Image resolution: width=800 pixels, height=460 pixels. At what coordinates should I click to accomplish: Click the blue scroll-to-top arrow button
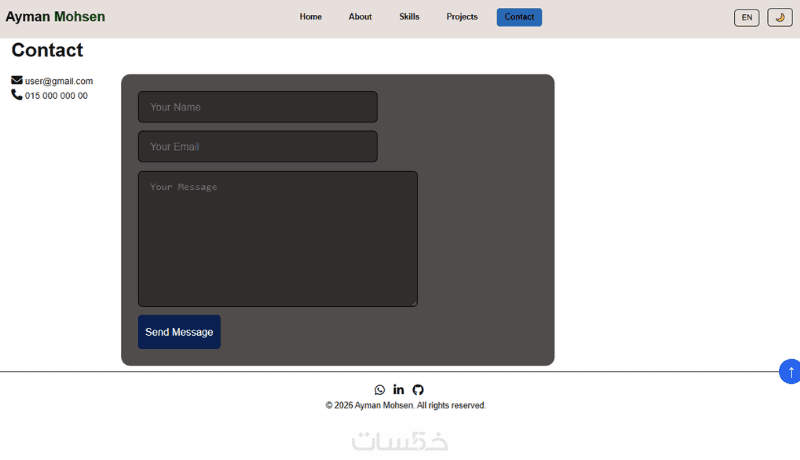[790, 371]
